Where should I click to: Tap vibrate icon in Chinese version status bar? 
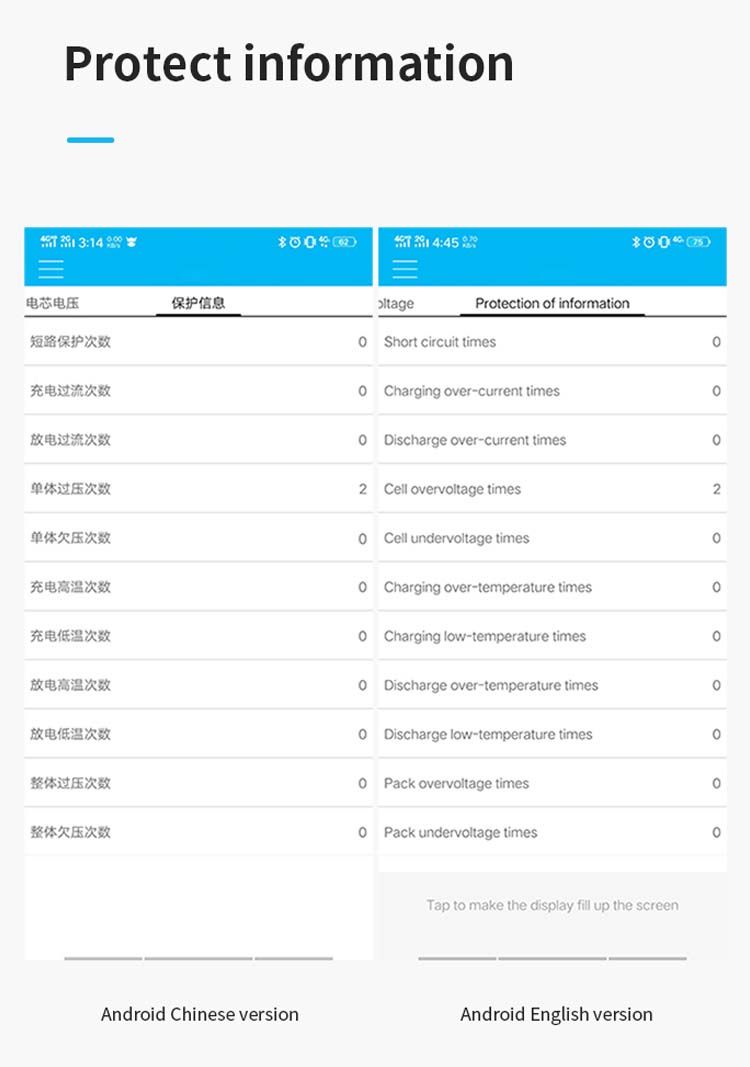tap(310, 242)
